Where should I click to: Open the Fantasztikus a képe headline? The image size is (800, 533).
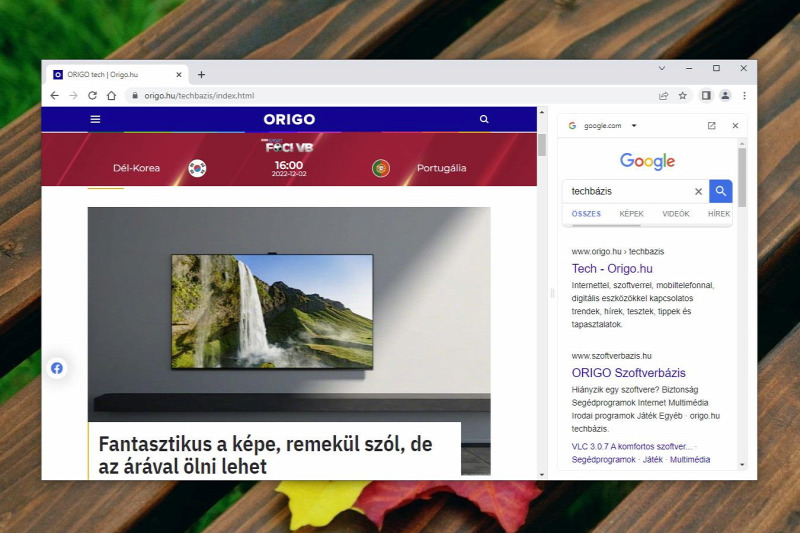point(265,455)
